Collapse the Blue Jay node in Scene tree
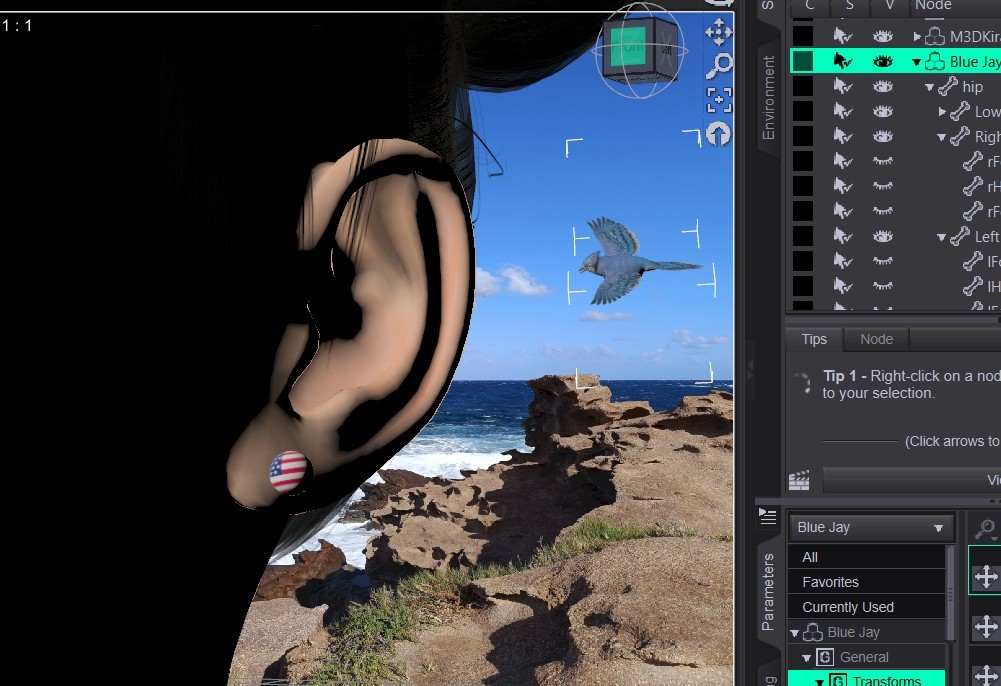Image resolution: width=1001 pixels, height=686 pixels. coord(917,63)
